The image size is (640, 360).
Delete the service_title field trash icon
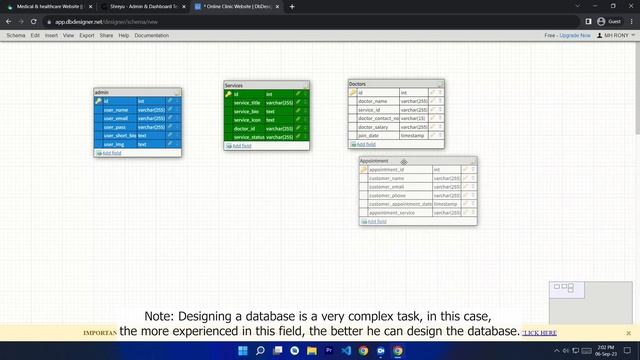[x=305, y=102]
